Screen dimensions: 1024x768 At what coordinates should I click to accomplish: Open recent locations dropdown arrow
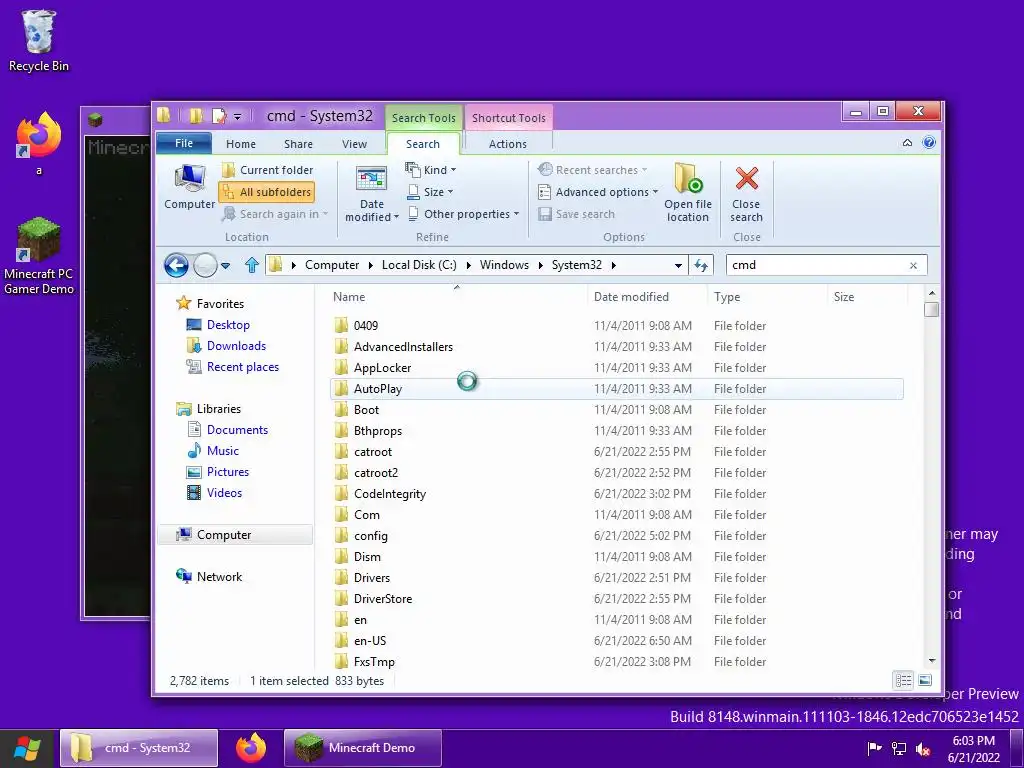coord(225,265)
